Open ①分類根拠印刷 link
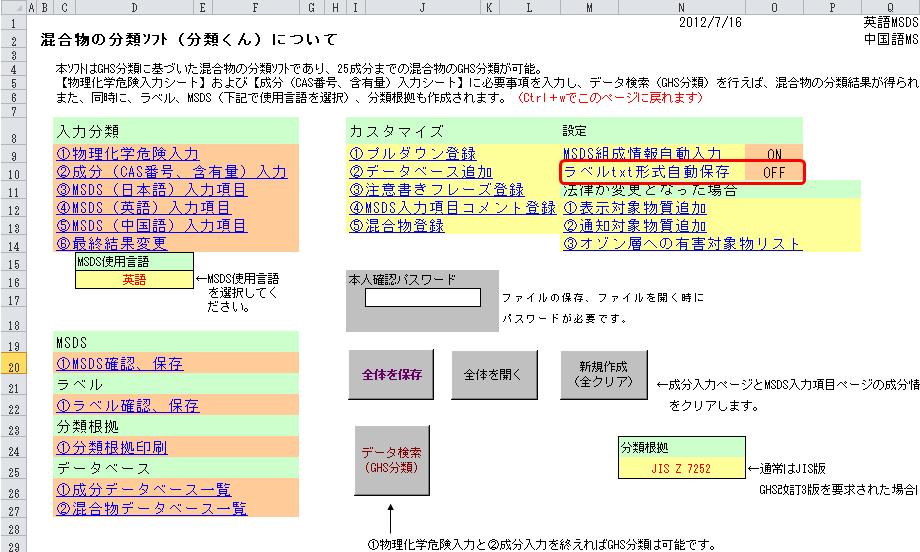 [111, 448]
